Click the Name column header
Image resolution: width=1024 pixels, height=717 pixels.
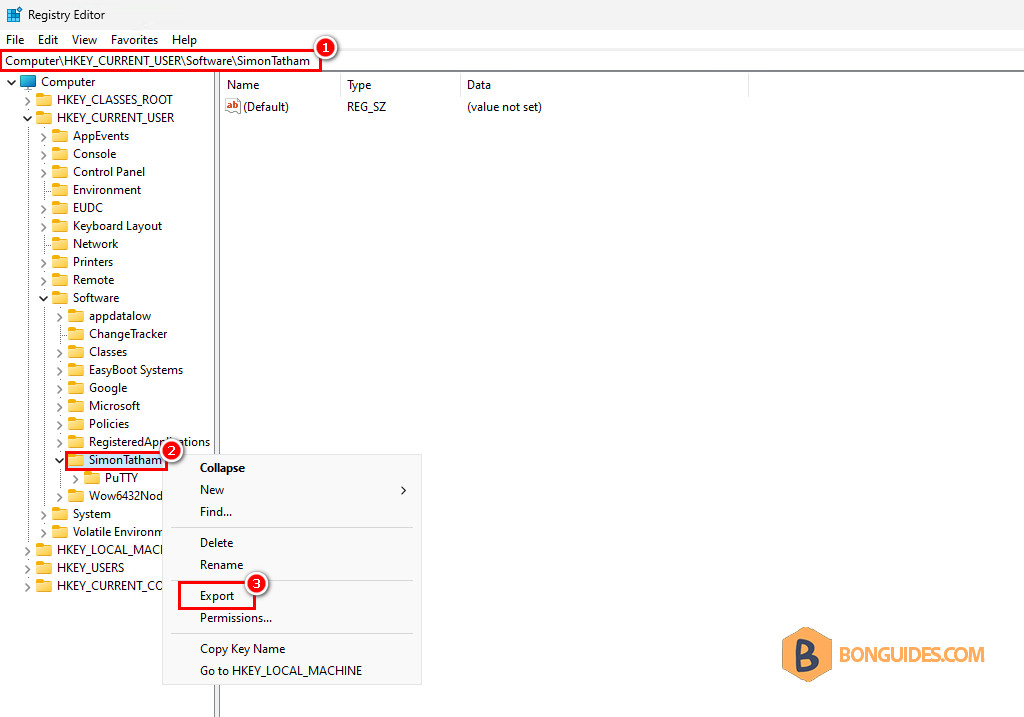point(281,85)
